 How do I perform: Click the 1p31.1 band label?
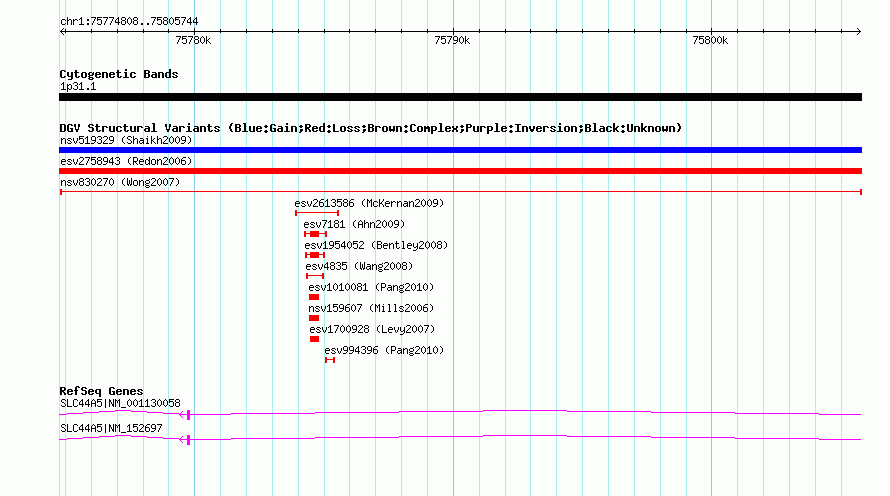coord(78,87)
